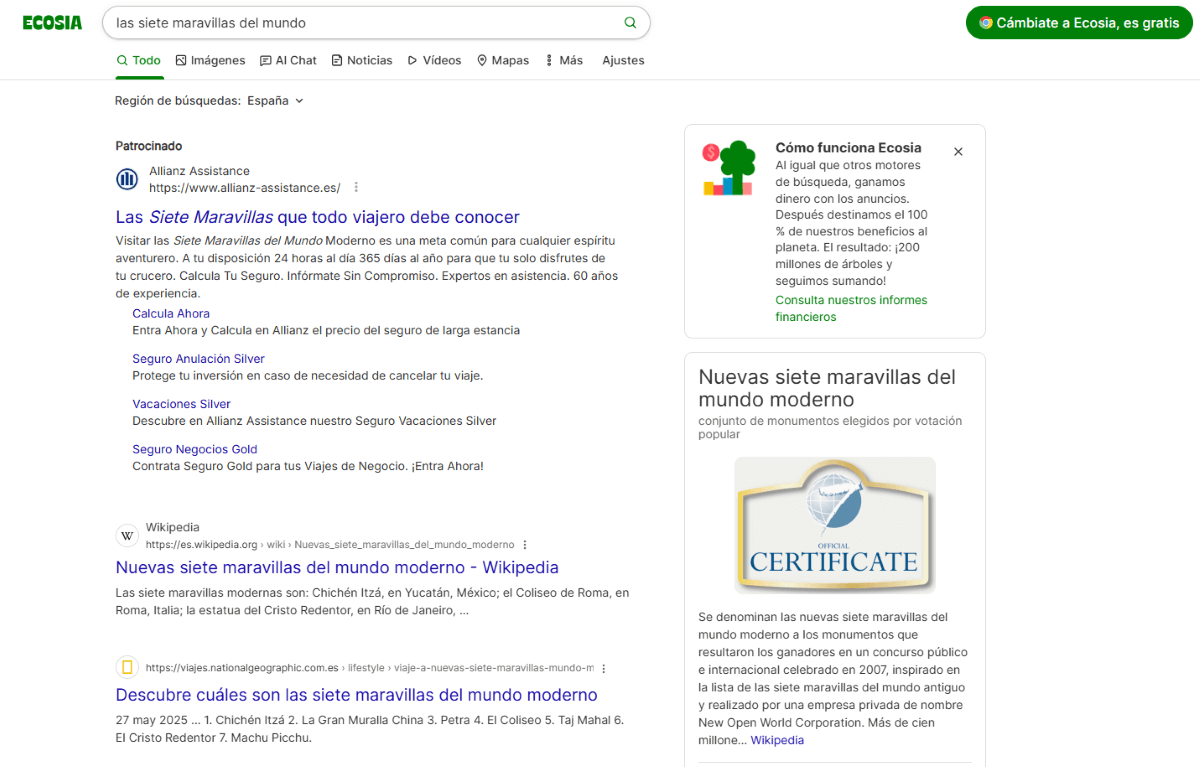Close the Cómo funciona Ecosia card
Image resolution: width=1200 pixels, height=767 pixels.
tap(958, 152)
